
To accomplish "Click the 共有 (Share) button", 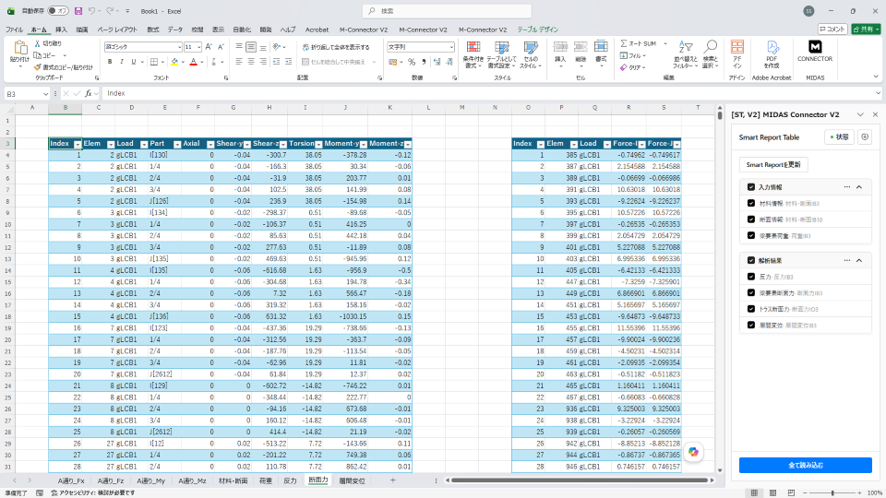I will (866, 29).
